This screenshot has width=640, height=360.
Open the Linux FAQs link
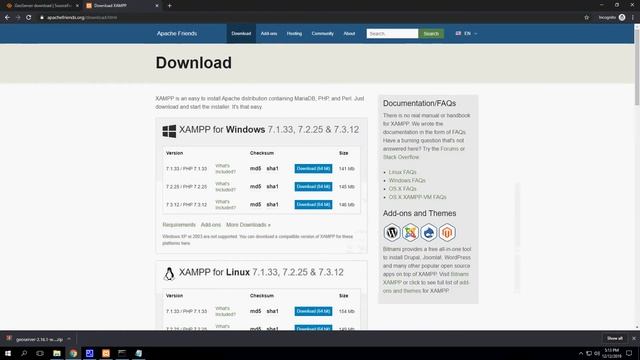(402, 172)
